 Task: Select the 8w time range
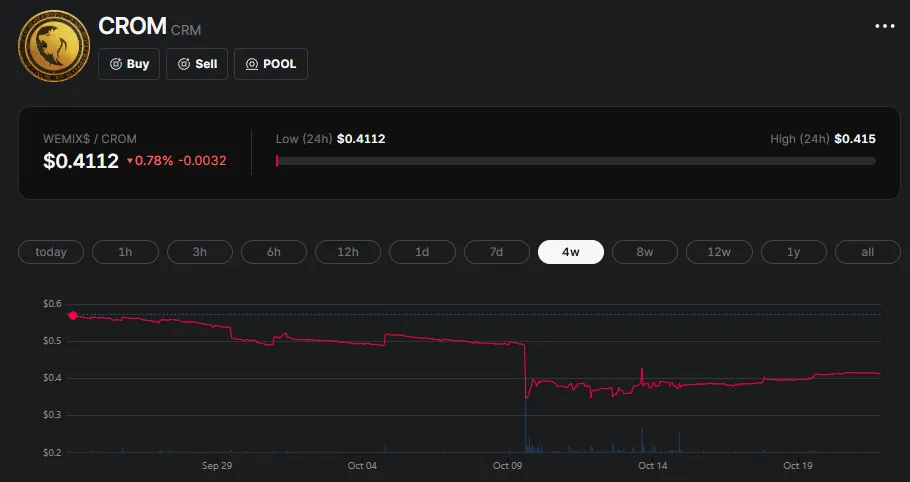(645, 252)
